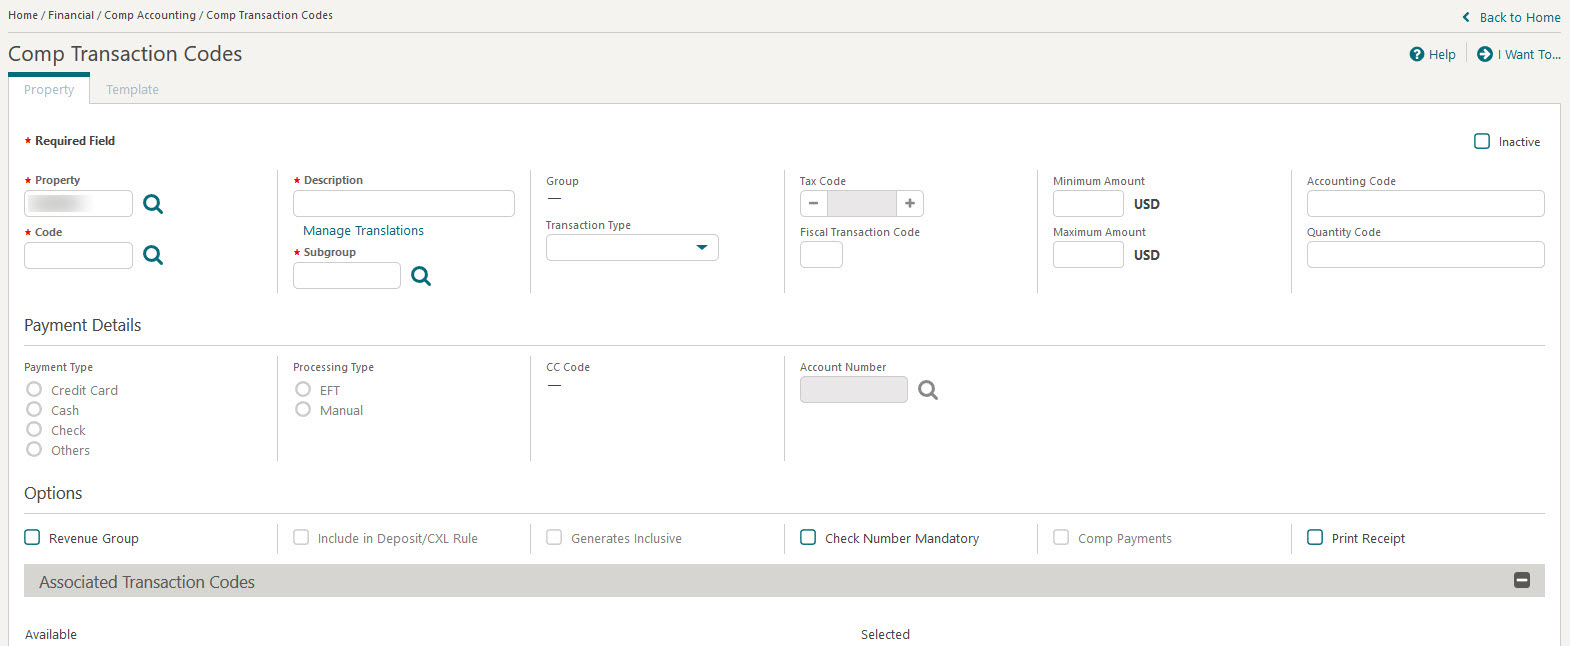Focus the Accounting Code input field
The image size is (1570, 646).
click(1426, 204)
